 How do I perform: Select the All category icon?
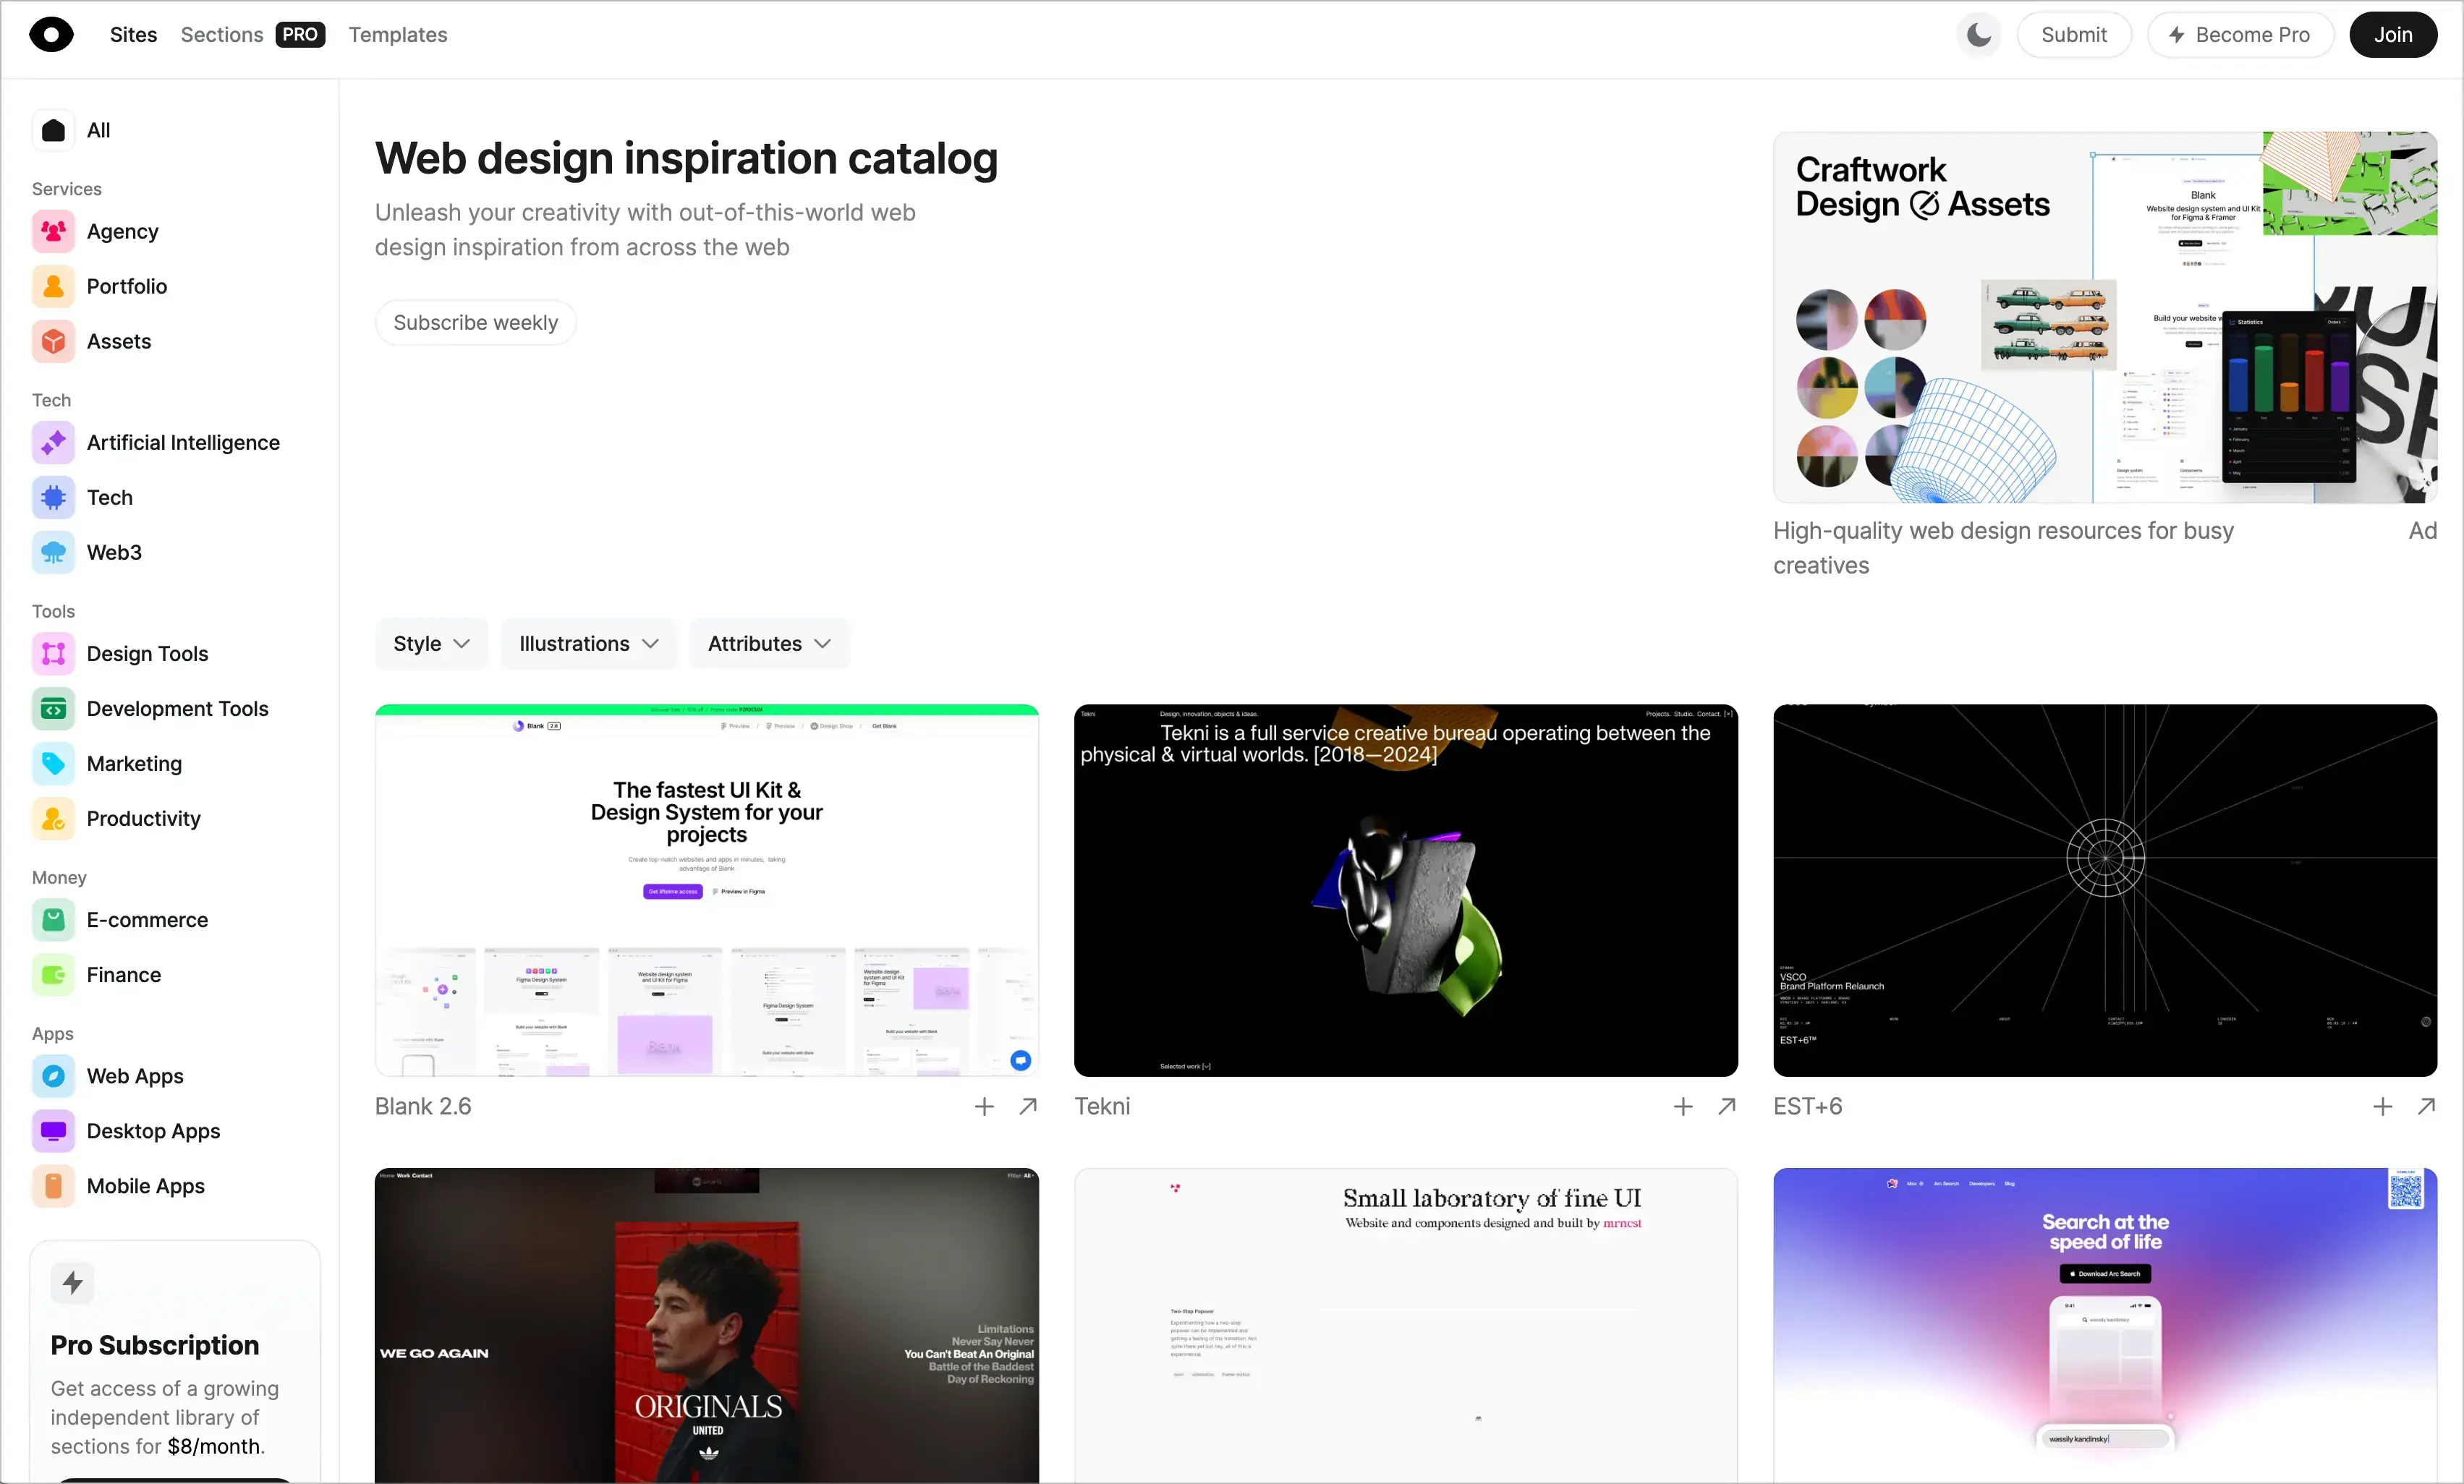(x=54, y=130)
